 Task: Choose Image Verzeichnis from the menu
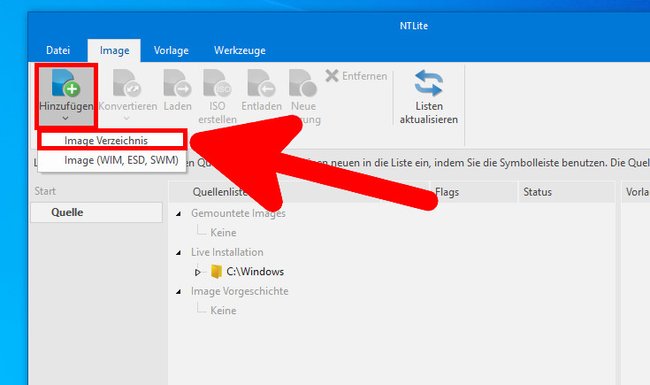pos(112,140)
